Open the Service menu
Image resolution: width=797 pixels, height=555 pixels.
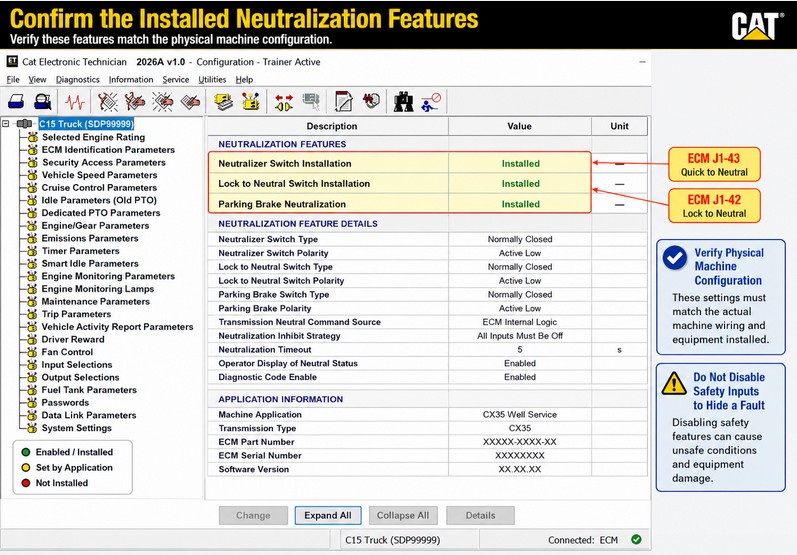[x=175, y=79]
